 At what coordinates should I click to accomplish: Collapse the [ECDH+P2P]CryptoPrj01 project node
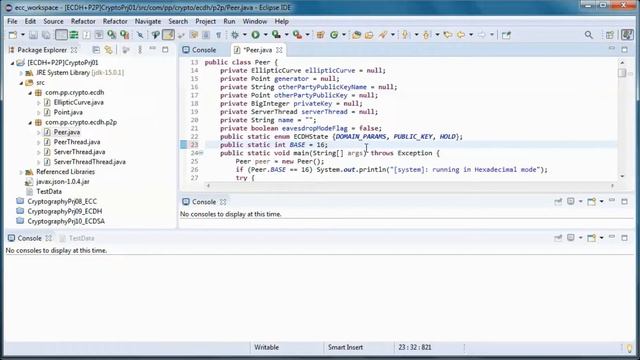point(12,63)
